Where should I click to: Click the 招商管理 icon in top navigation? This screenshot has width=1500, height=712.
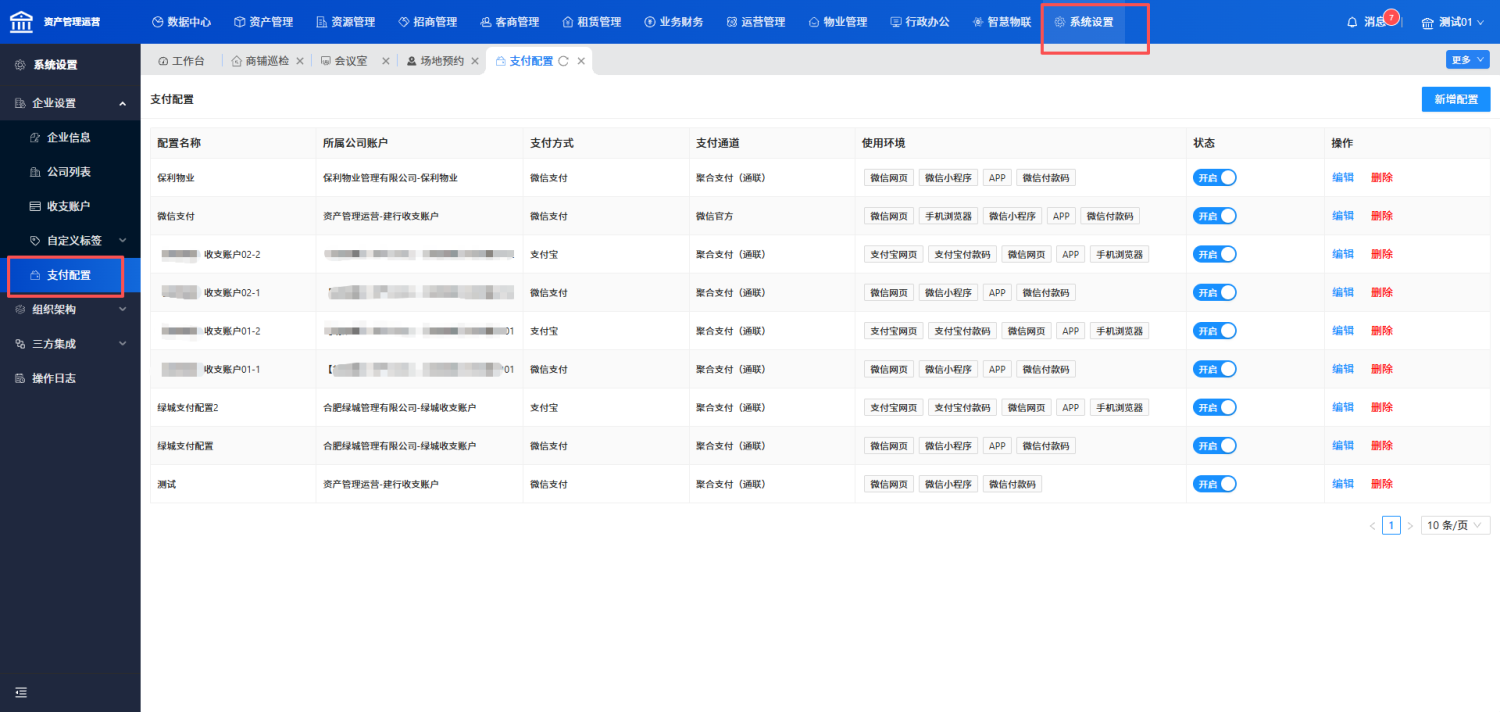pyautogui.click(x=403, y=22)
